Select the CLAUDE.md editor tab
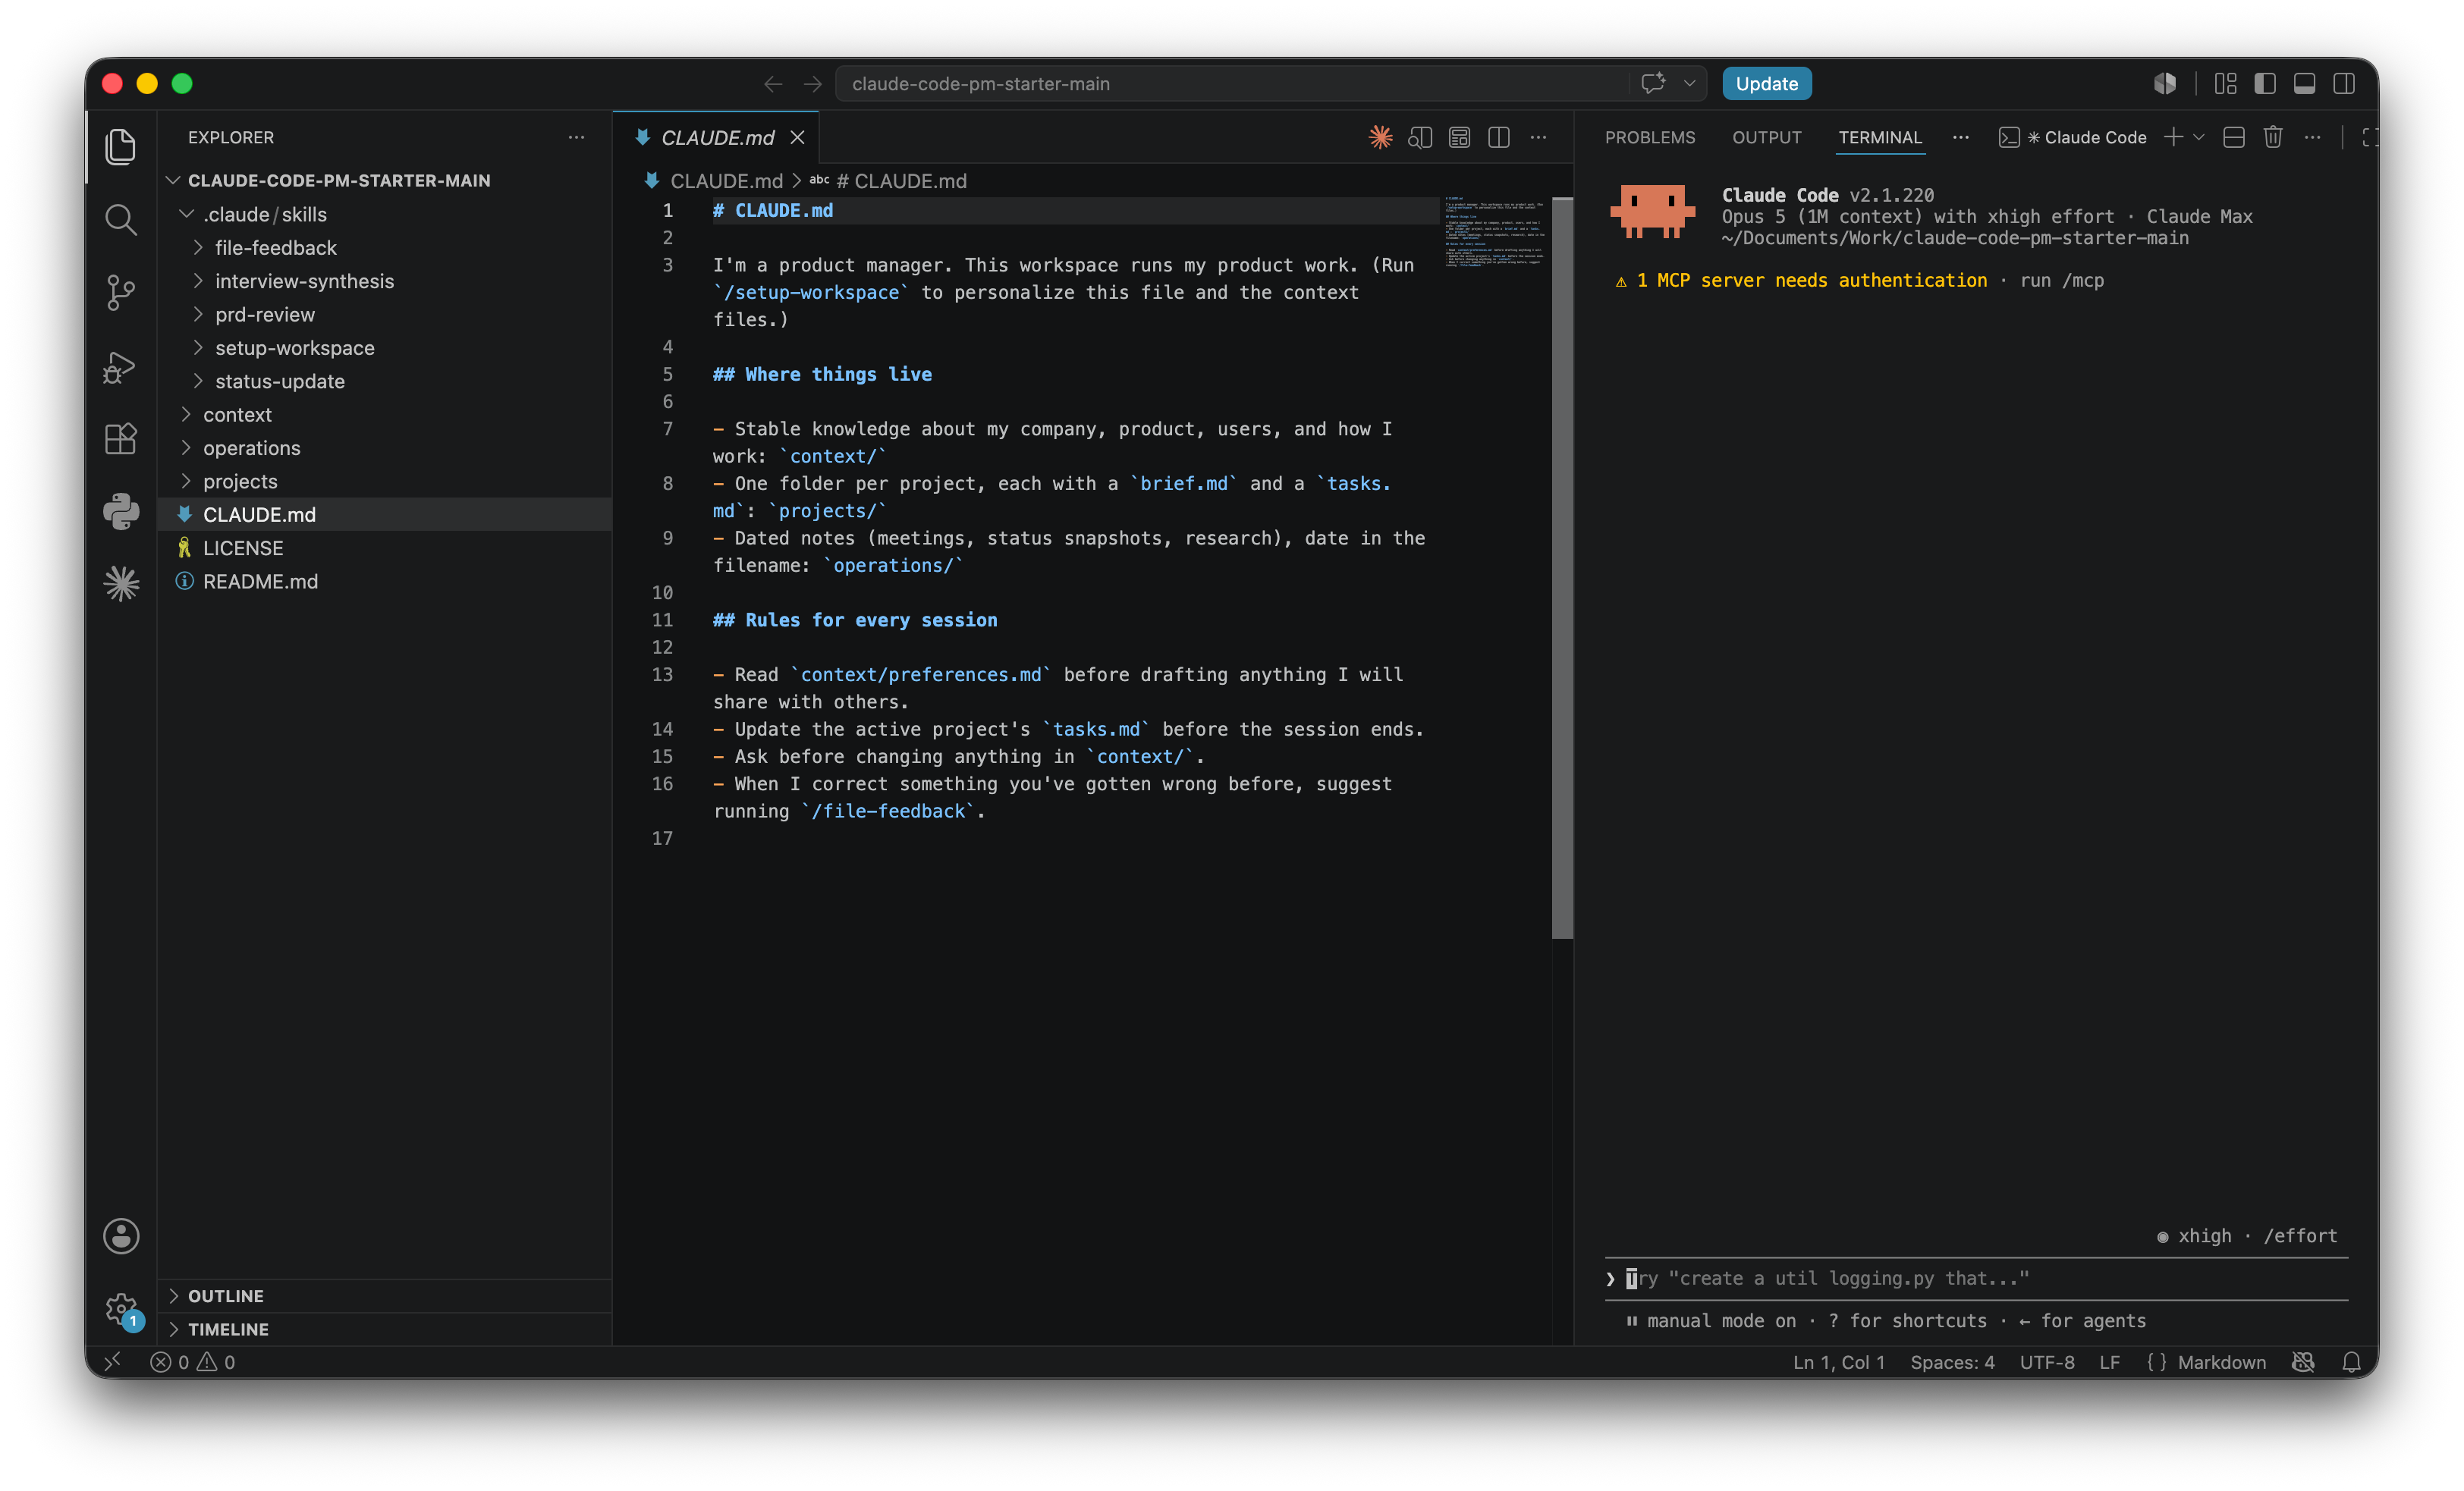2464x1491 pixels. click(x=717, y=137)
